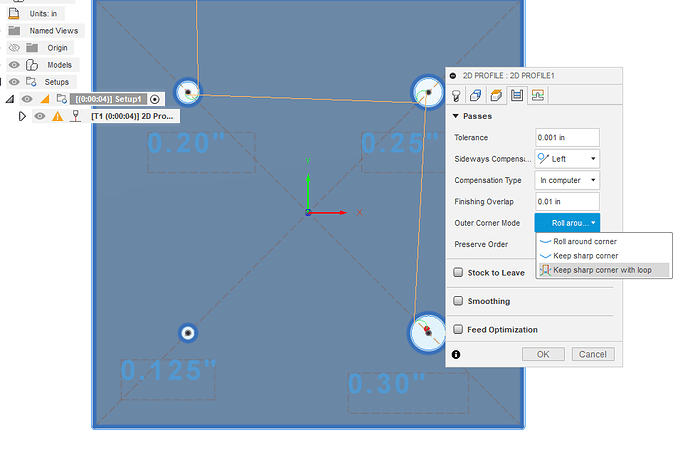The height and width of the screenshot is (476, 690).
Task: Collapse the 2D Profile dialog with minus icon
Action: pyautogui.click(x=453, y=76)
